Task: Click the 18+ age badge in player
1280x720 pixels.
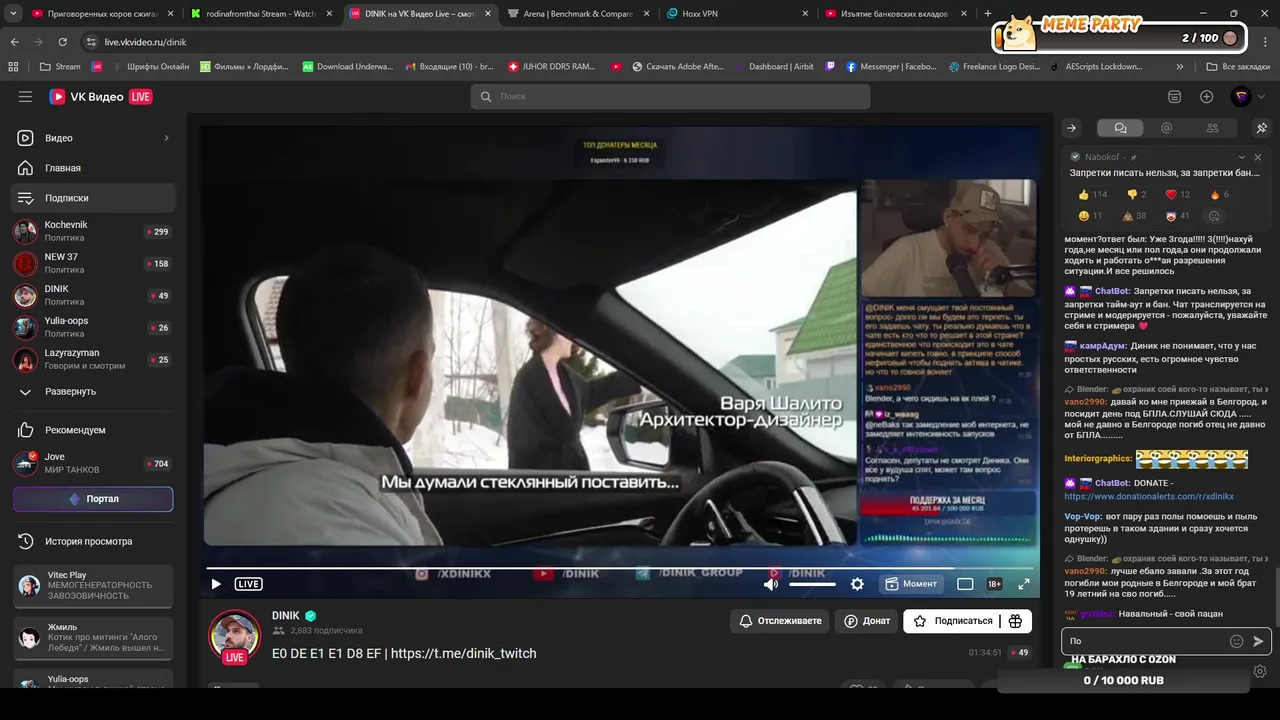Action: 994,584
